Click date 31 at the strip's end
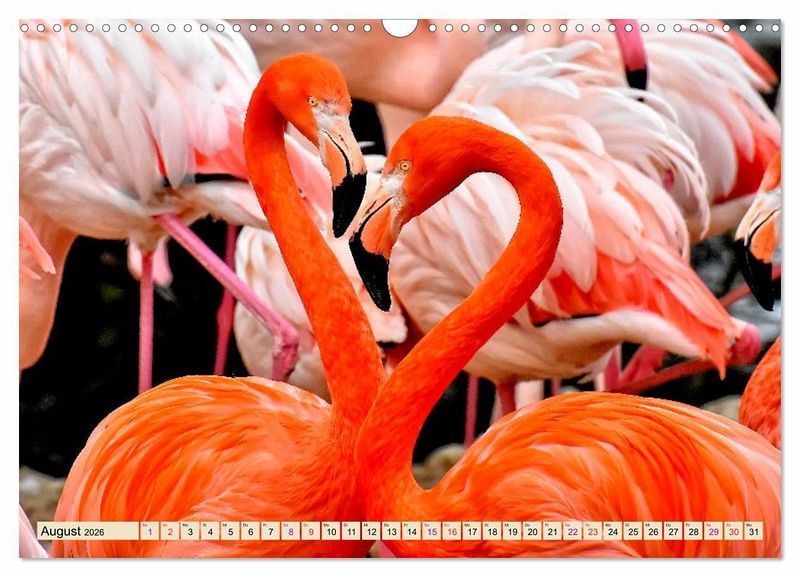 pyautogui.click(x=753, y=531)
